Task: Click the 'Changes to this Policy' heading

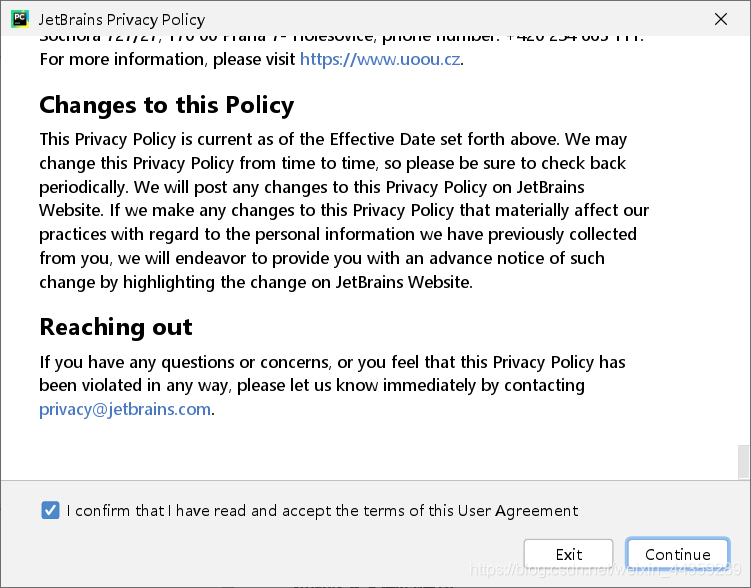Action: [x=167, y=105]
